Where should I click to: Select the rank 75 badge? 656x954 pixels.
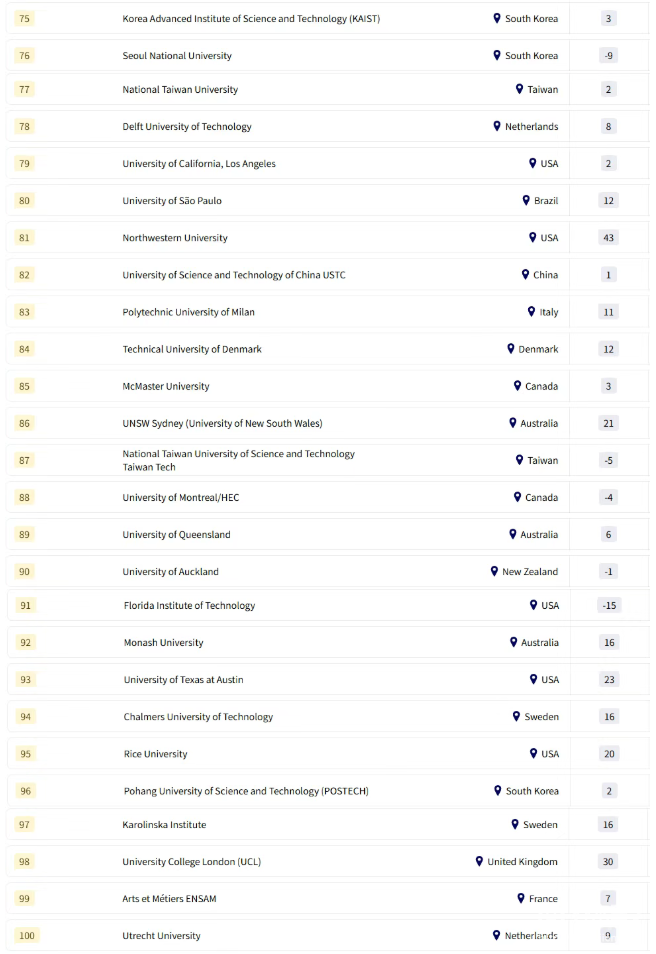click(x=24, y=19)
